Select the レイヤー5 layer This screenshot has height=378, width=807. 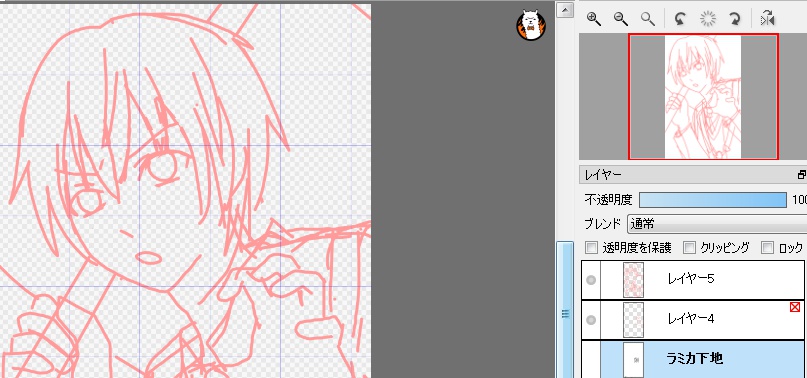point(693,280)
